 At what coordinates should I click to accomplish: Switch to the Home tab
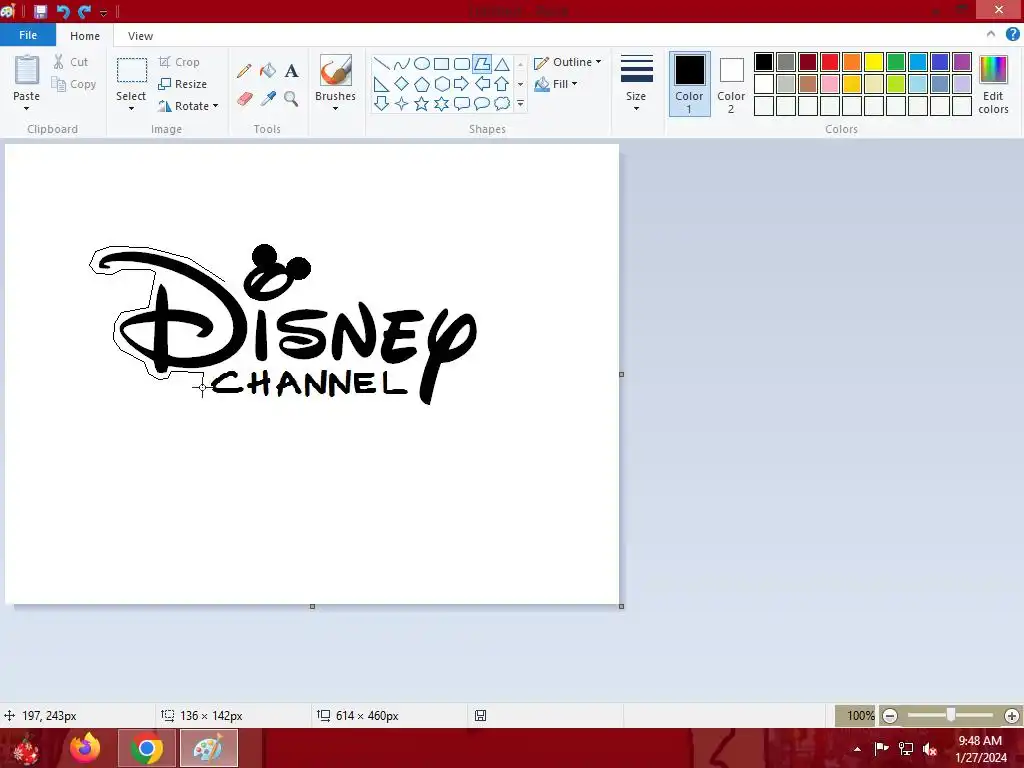pos(85,36)
